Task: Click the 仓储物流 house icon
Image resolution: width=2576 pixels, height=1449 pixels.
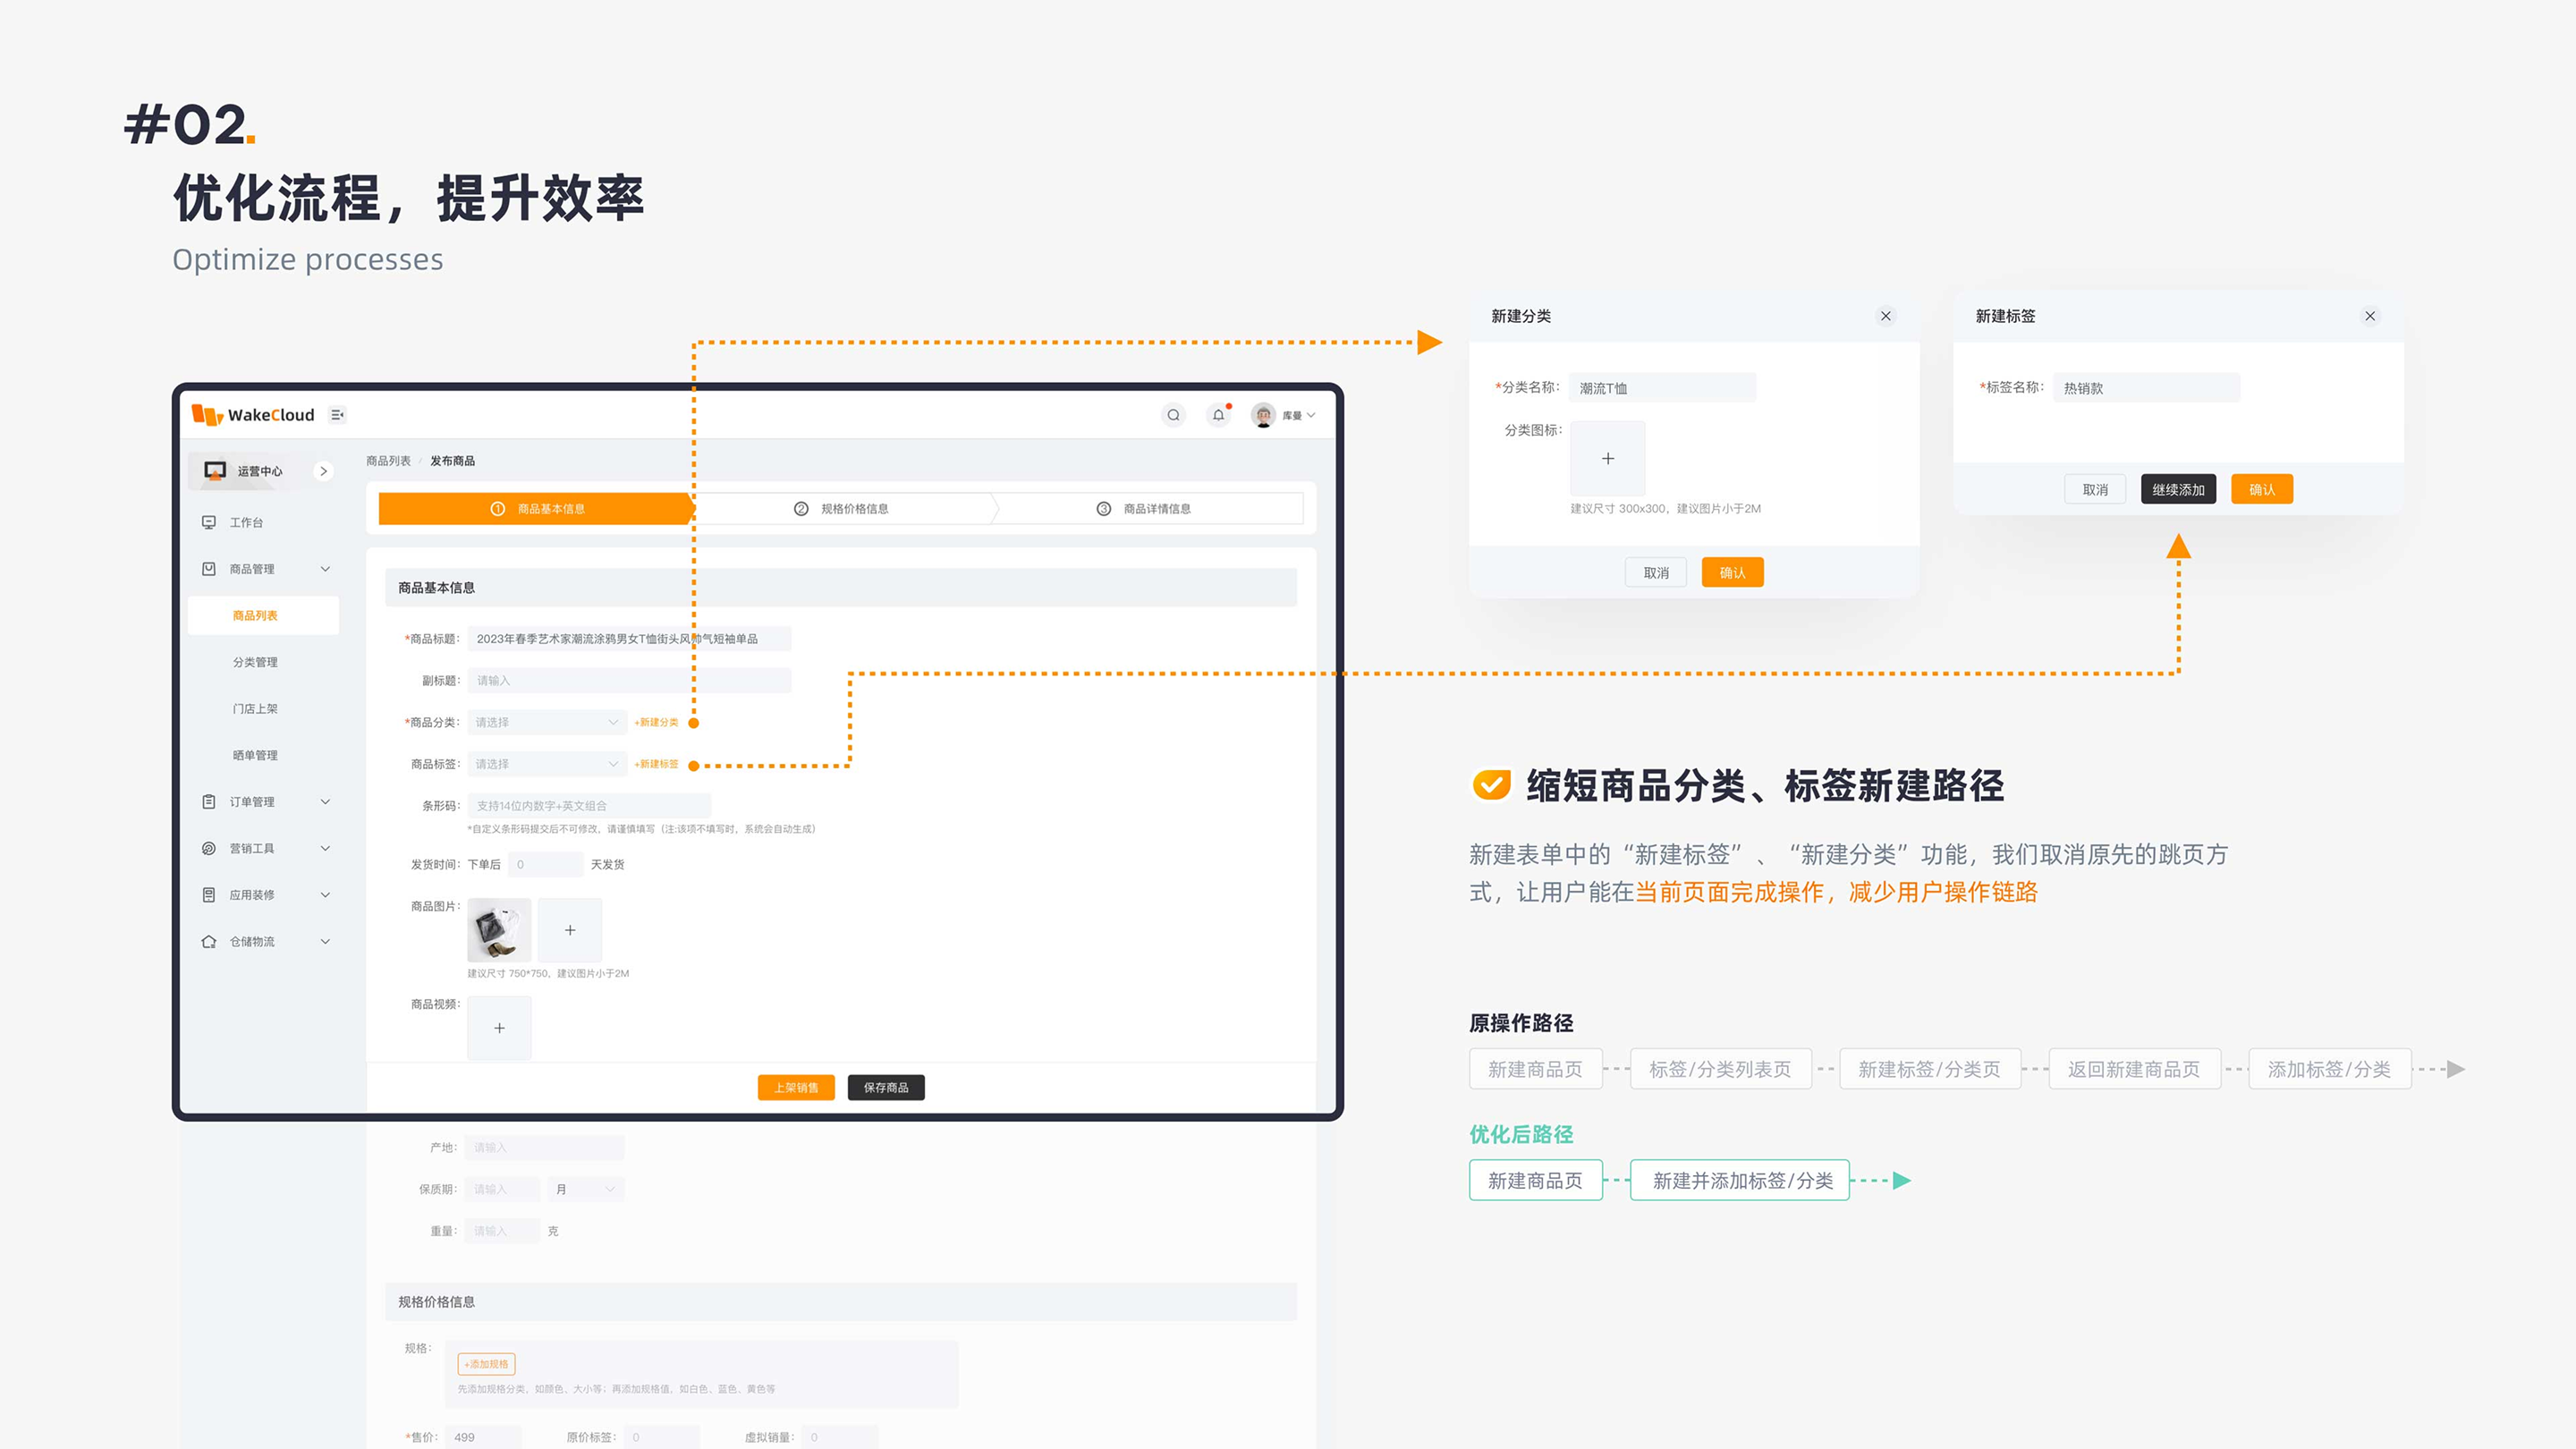Action: (x=209, y=941)
